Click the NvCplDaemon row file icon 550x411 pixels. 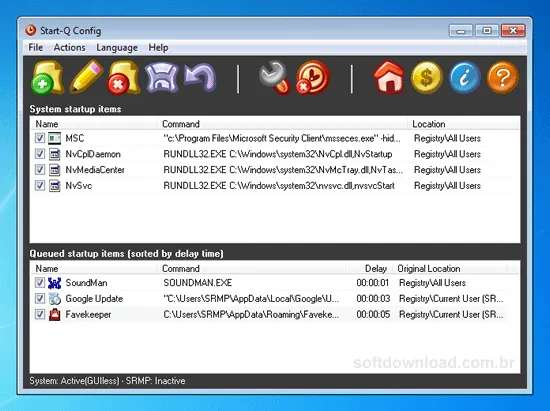(x=54, y=154)
